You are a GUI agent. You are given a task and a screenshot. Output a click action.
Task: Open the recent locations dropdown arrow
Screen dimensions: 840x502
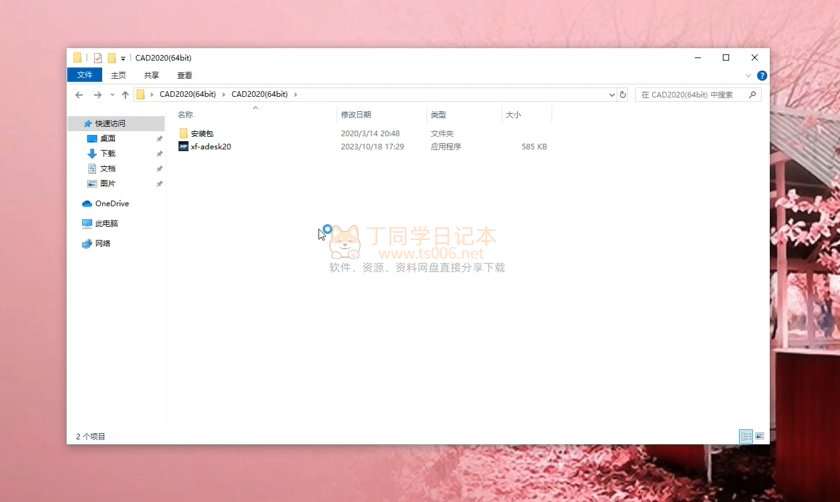click(x=111, y=95)
